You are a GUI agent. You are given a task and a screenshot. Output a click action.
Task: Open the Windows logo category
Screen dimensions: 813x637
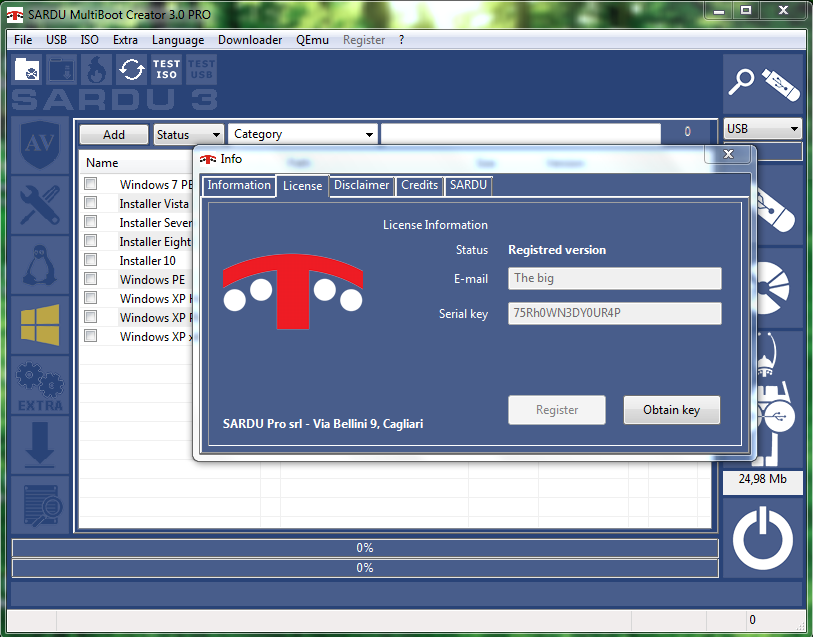[x=40, y=325]
